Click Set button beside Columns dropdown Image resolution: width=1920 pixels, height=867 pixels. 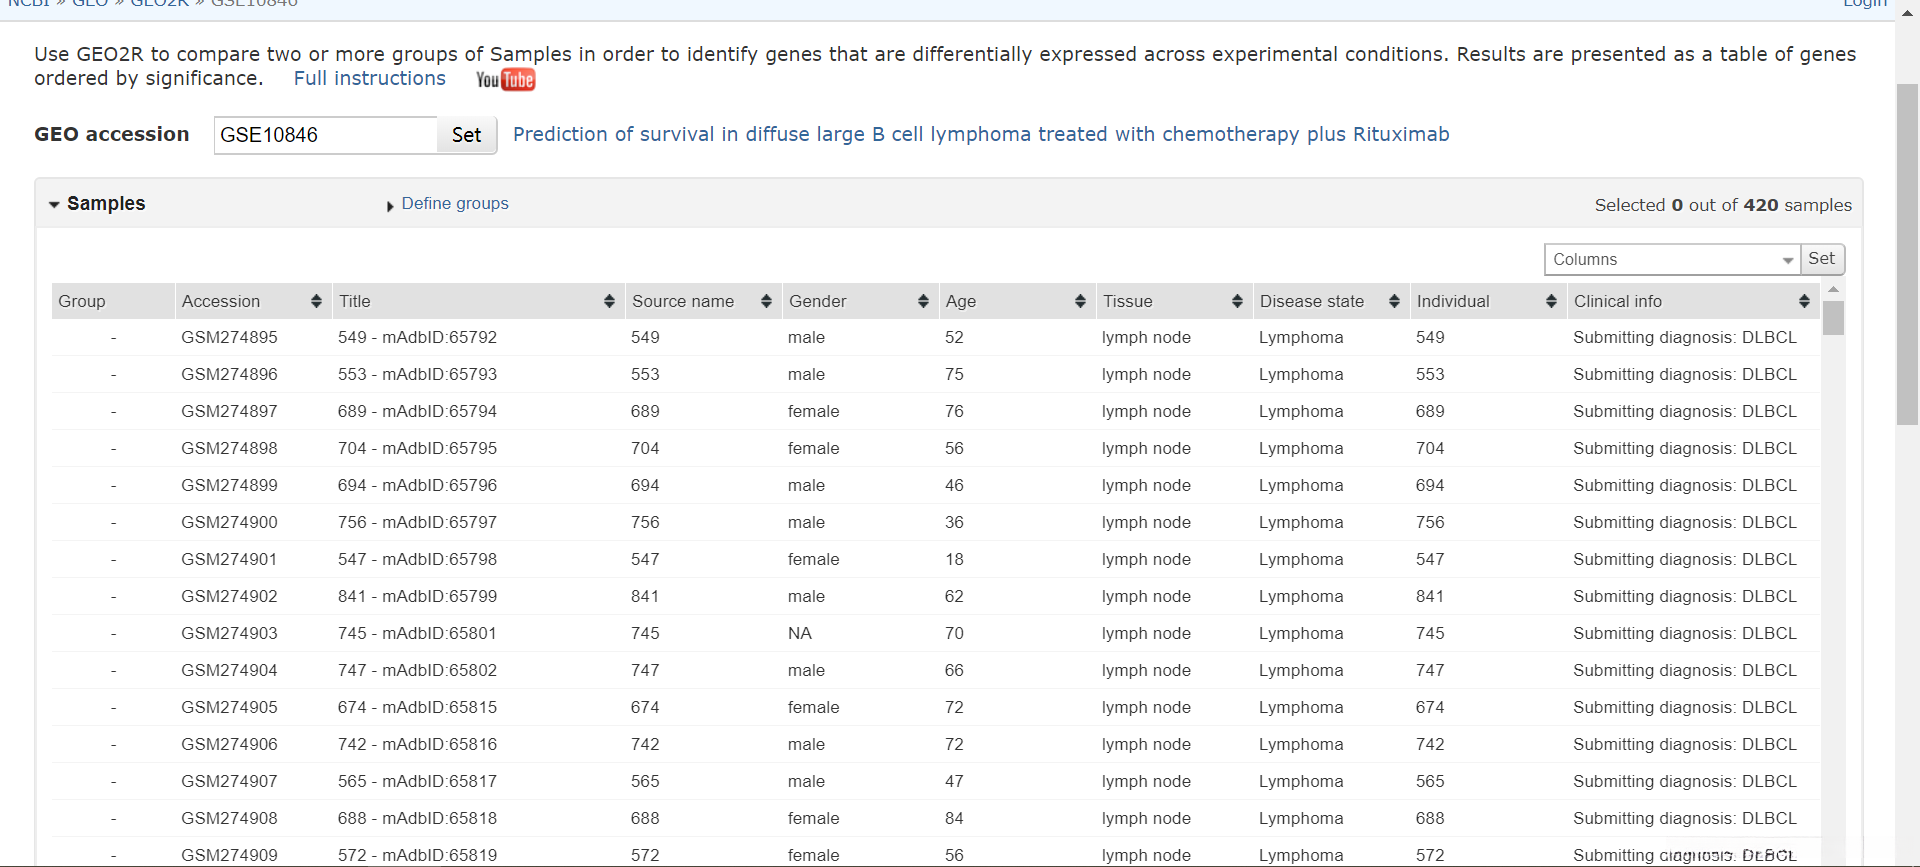(1821, 259)
